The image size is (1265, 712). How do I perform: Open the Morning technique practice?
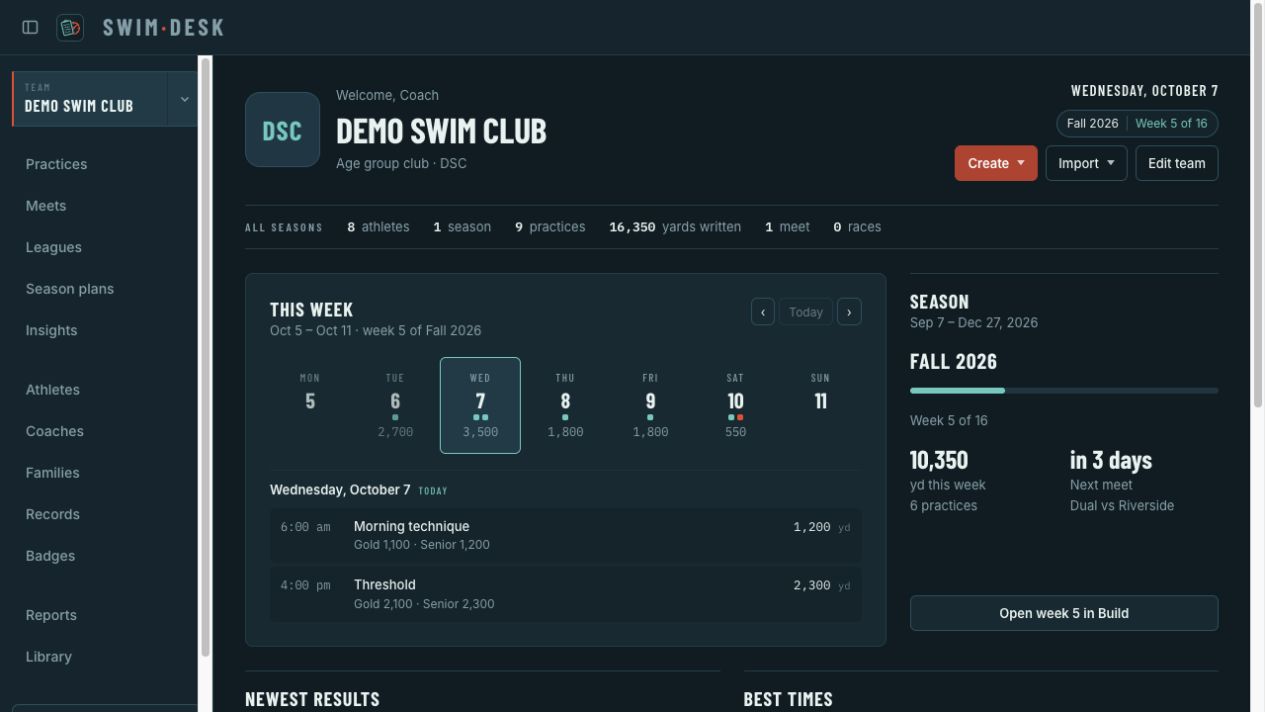[566, 535]
